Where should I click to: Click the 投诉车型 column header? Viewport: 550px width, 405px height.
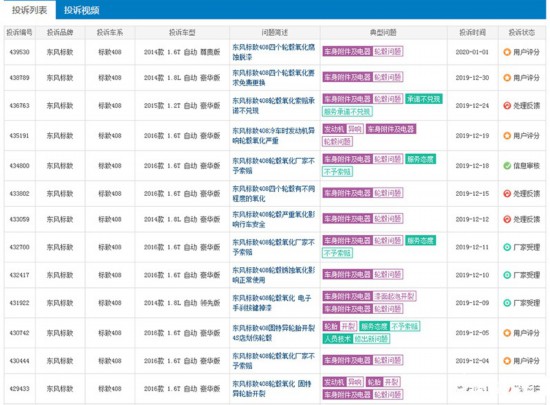click(x=182, y=33)
